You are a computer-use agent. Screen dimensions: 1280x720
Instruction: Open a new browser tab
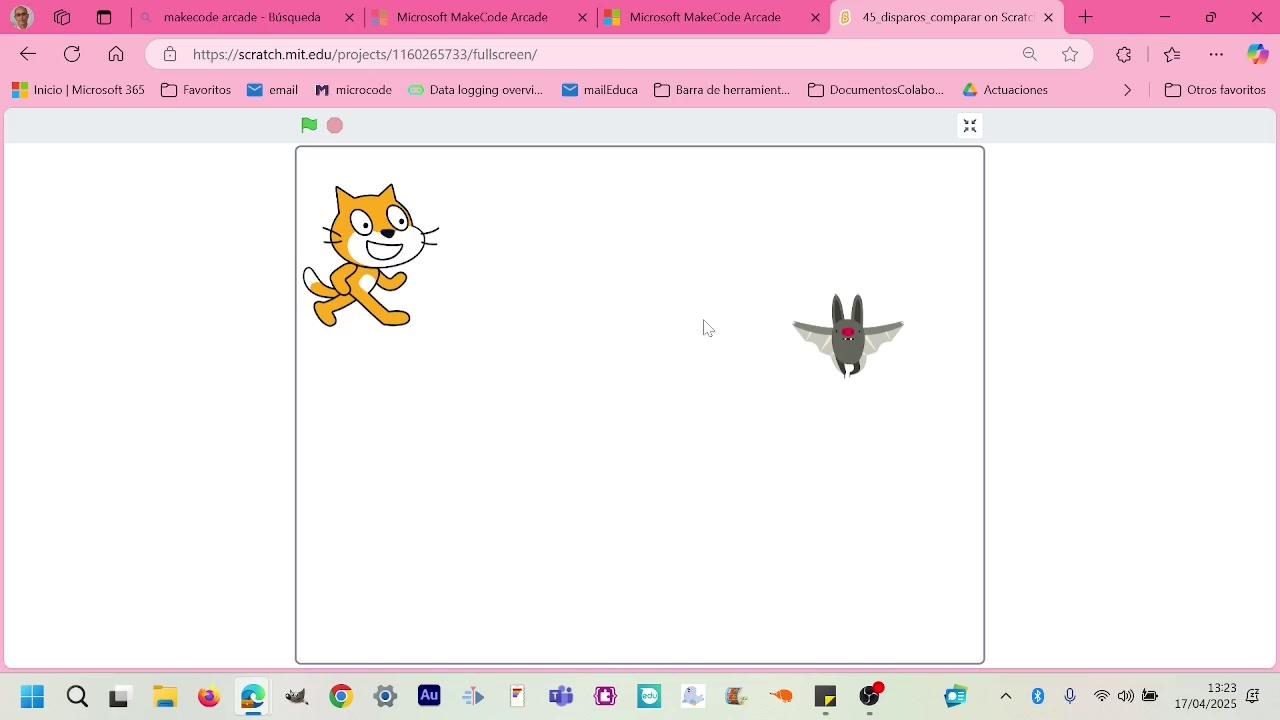tap(1086, 17)
